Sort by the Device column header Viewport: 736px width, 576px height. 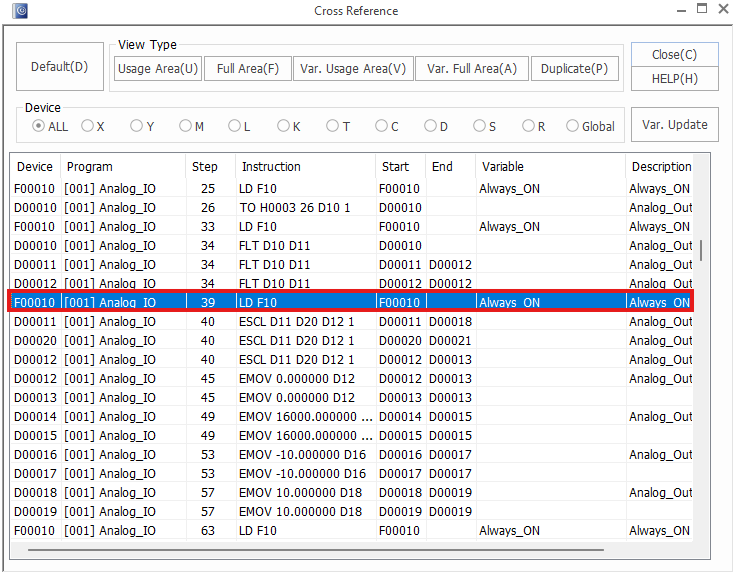point(35,167)
